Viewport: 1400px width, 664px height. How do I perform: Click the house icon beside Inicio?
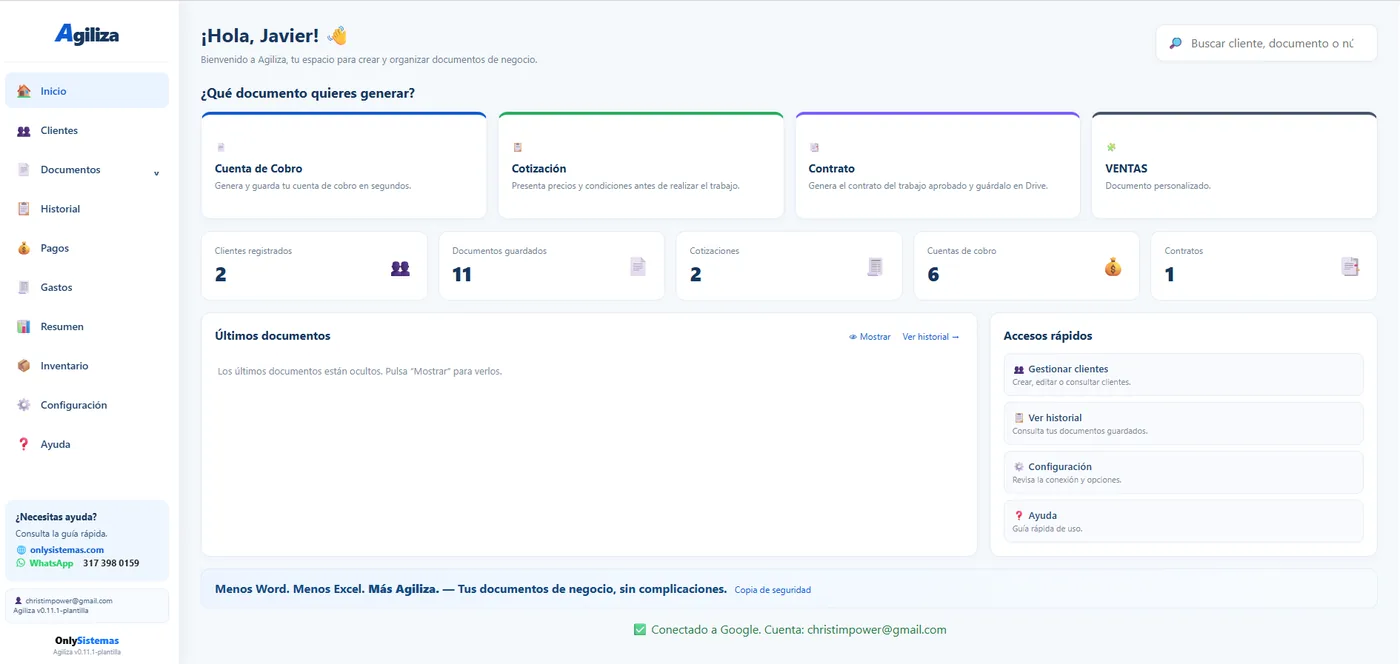(x=24, y=91)
